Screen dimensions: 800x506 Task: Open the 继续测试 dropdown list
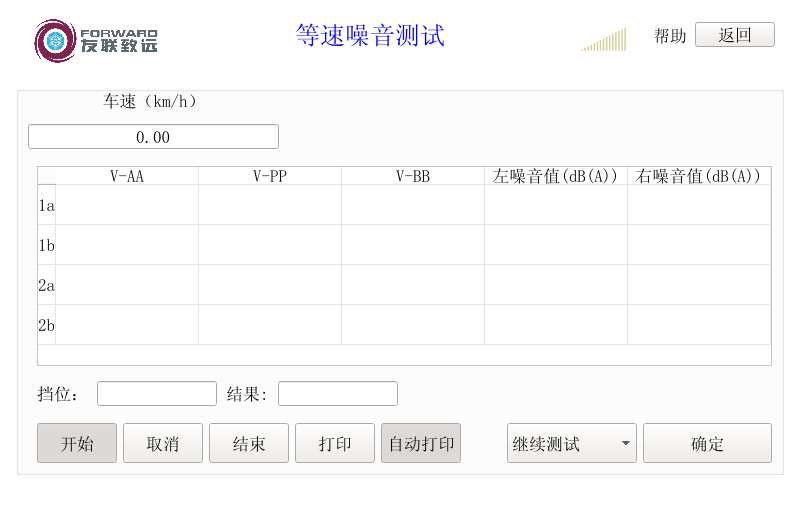coord(572,443)
